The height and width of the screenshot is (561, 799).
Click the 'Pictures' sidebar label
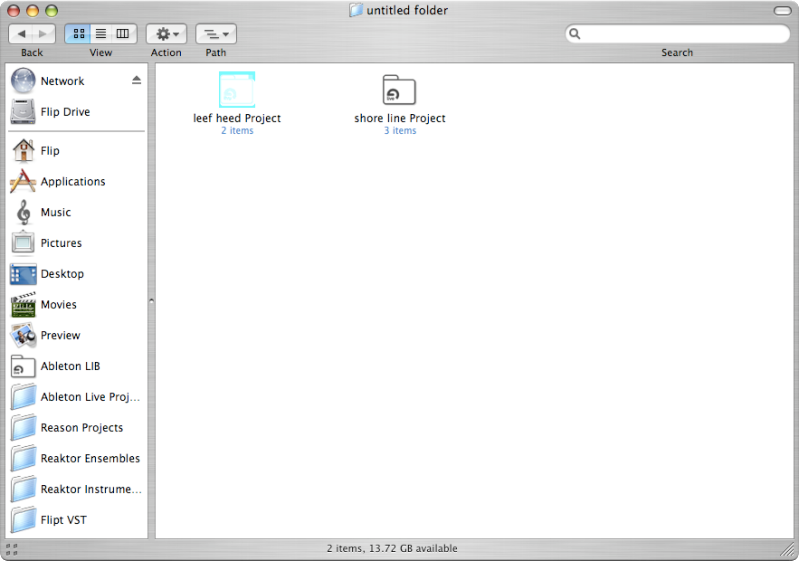point(61,243)
